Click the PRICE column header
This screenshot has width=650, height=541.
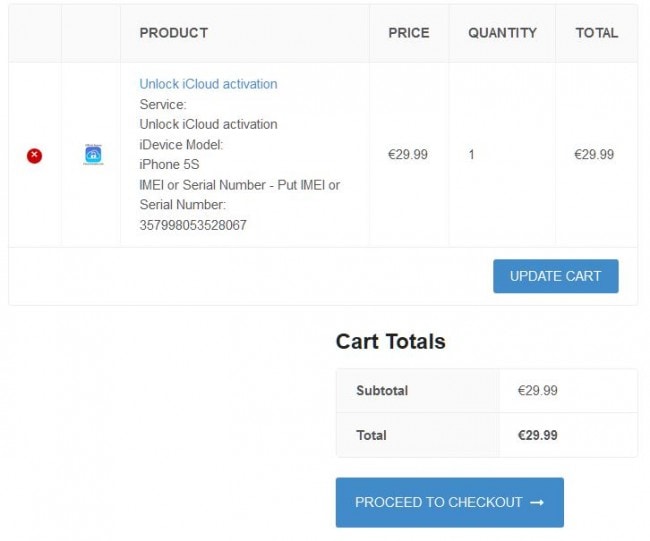tap(409, 33)
